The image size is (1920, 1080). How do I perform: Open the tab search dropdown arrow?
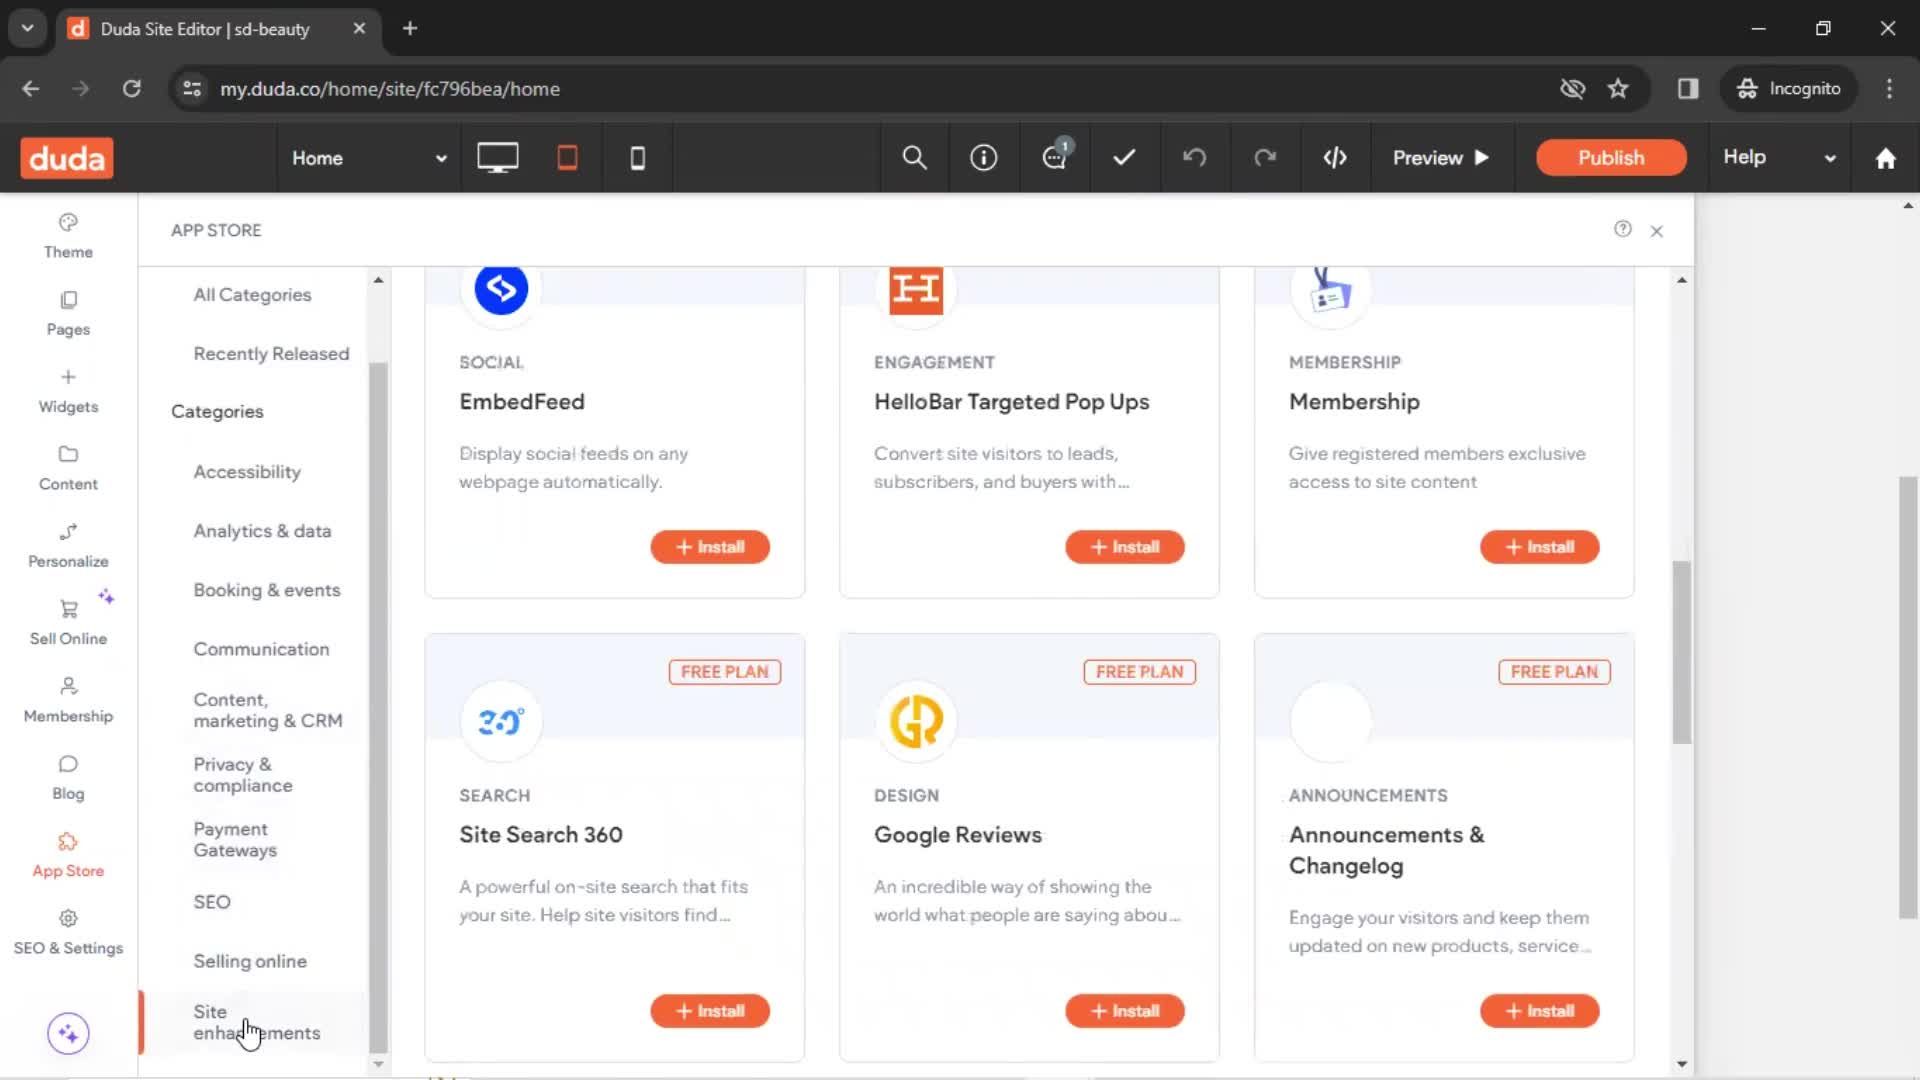point(27,28)
